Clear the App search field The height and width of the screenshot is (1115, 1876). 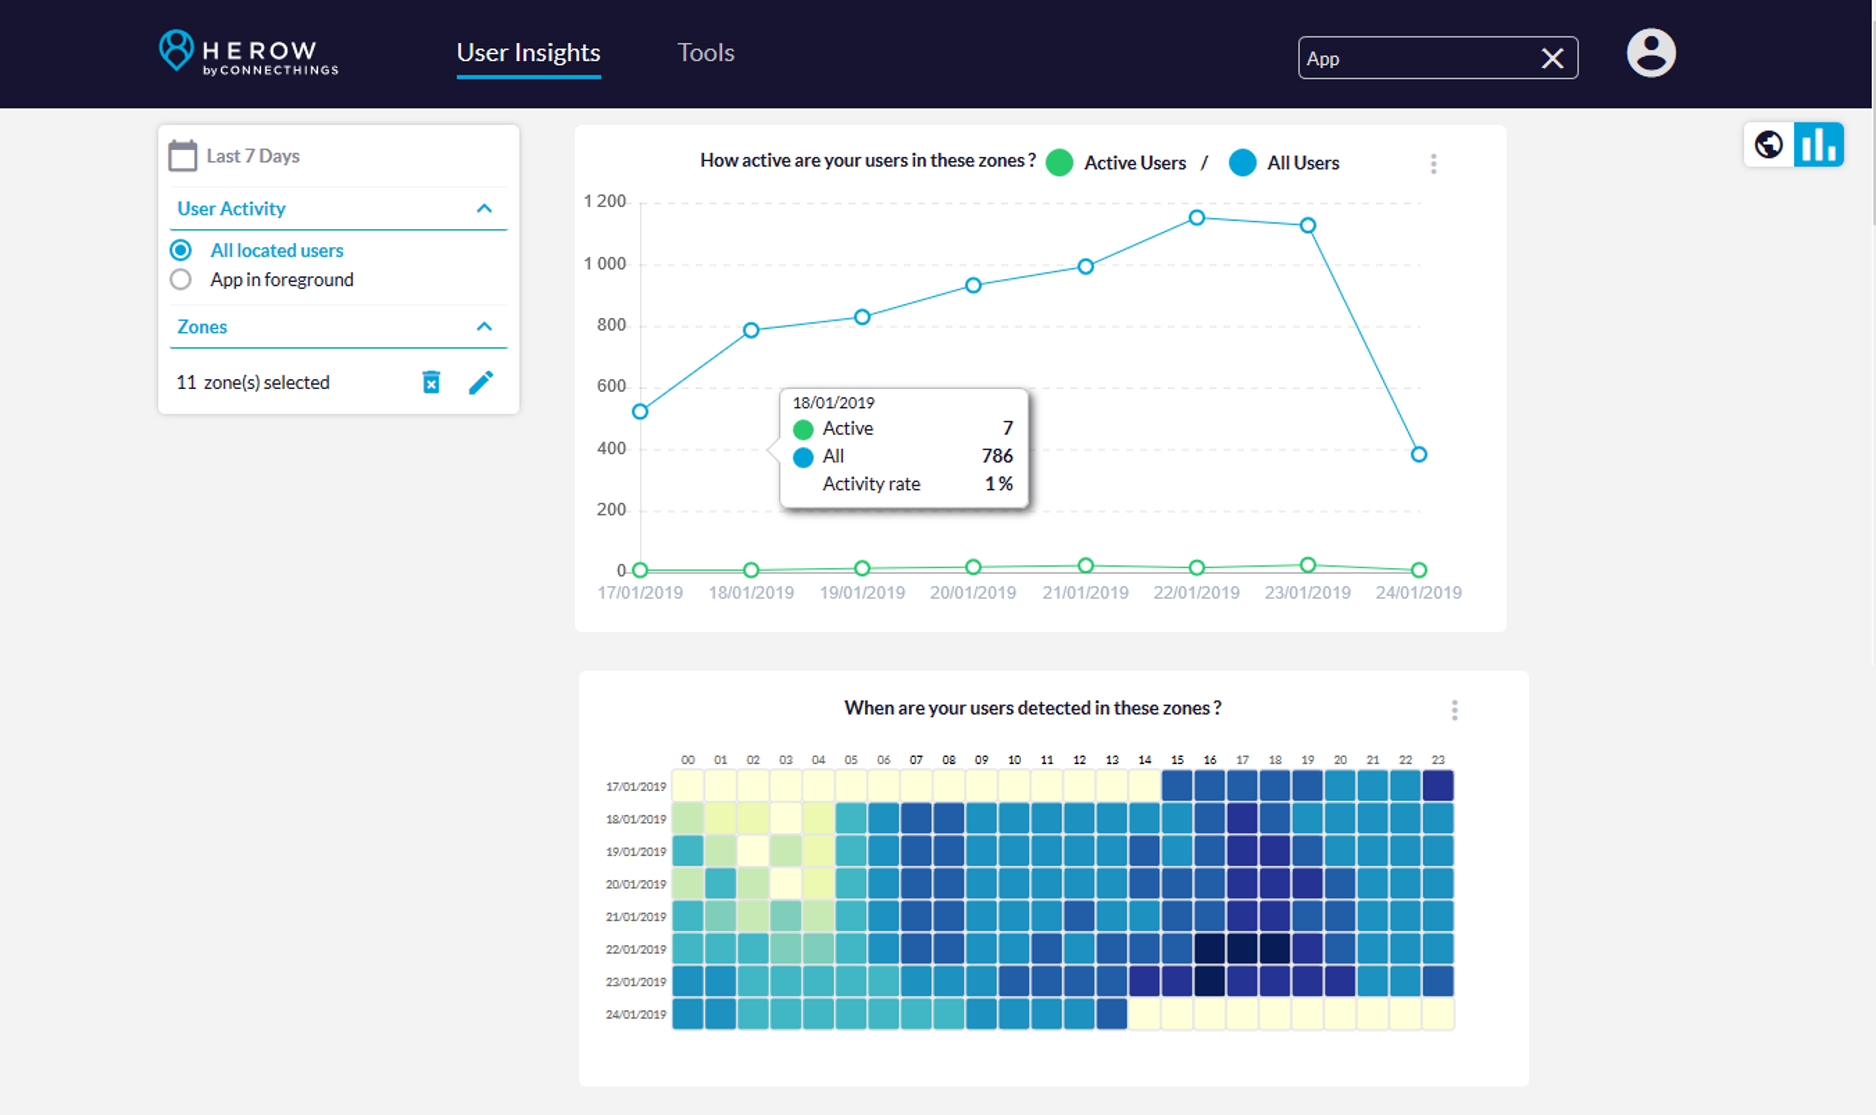(x=1552, y=59)
